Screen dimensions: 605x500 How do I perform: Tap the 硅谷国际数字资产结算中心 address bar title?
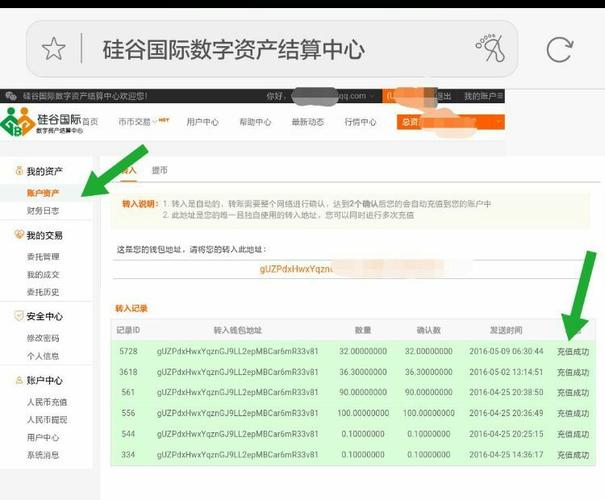point(233,49)
